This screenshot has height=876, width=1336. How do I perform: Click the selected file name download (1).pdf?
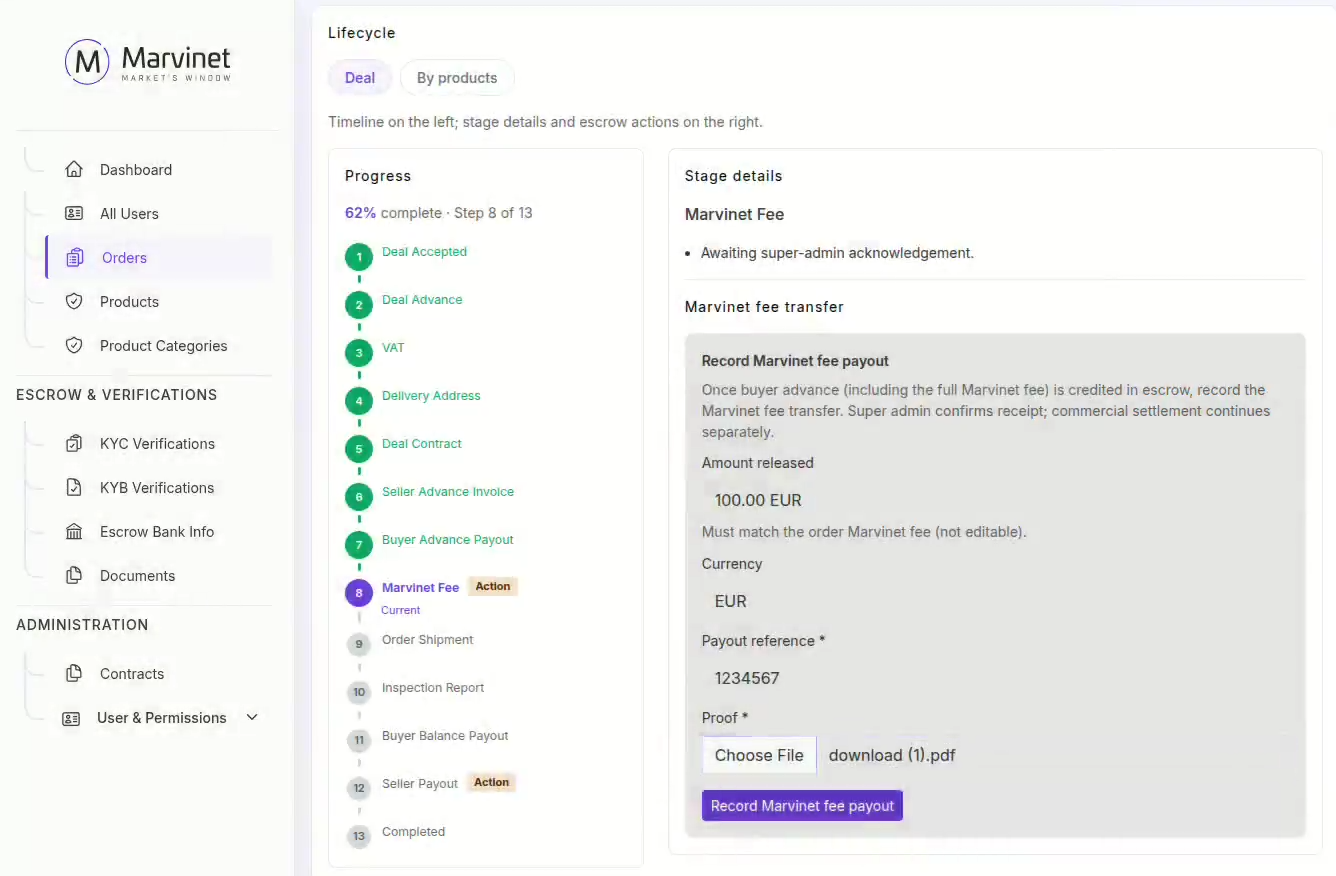coord(892,755)
